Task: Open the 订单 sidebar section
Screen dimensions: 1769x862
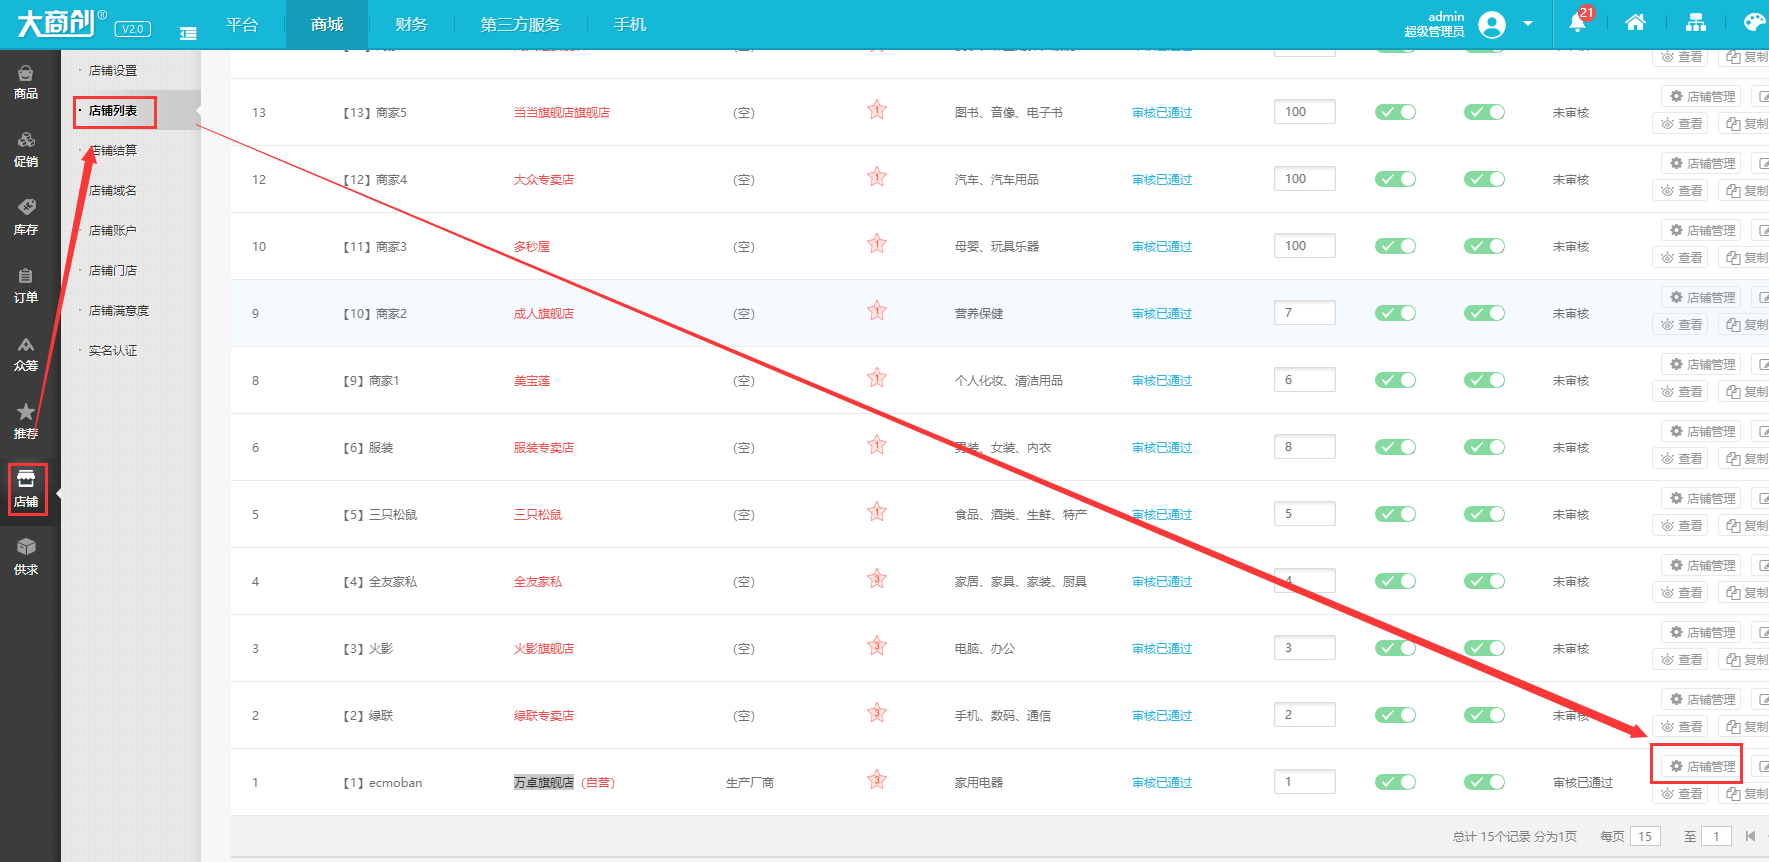Action: pos(26,286)
